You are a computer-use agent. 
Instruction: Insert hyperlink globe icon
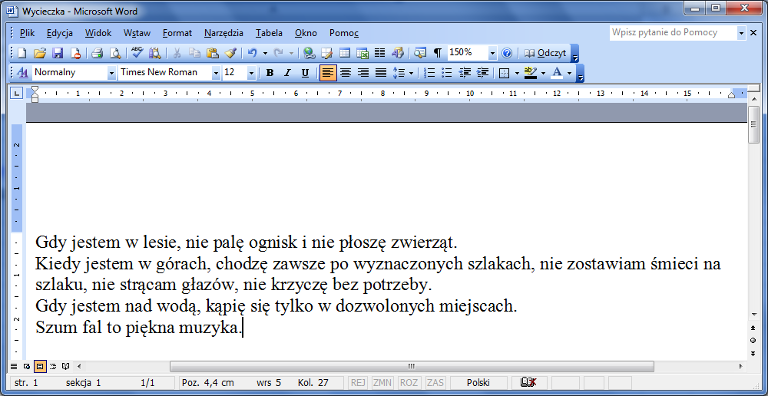click(309, 53)
